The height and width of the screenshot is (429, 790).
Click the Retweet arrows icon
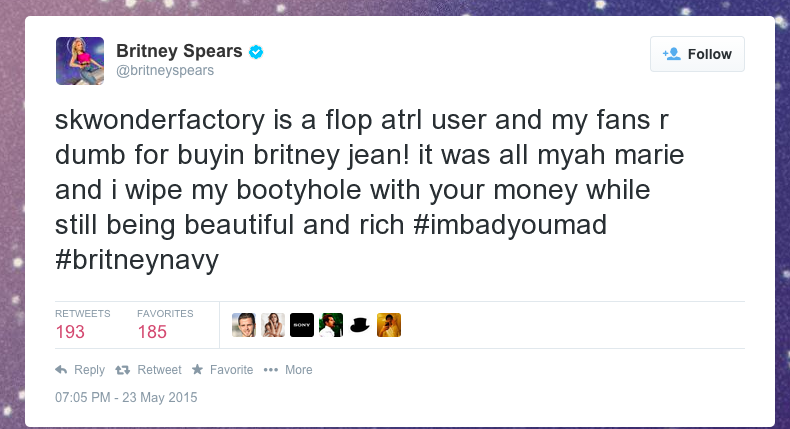click(x=122, y=370)
